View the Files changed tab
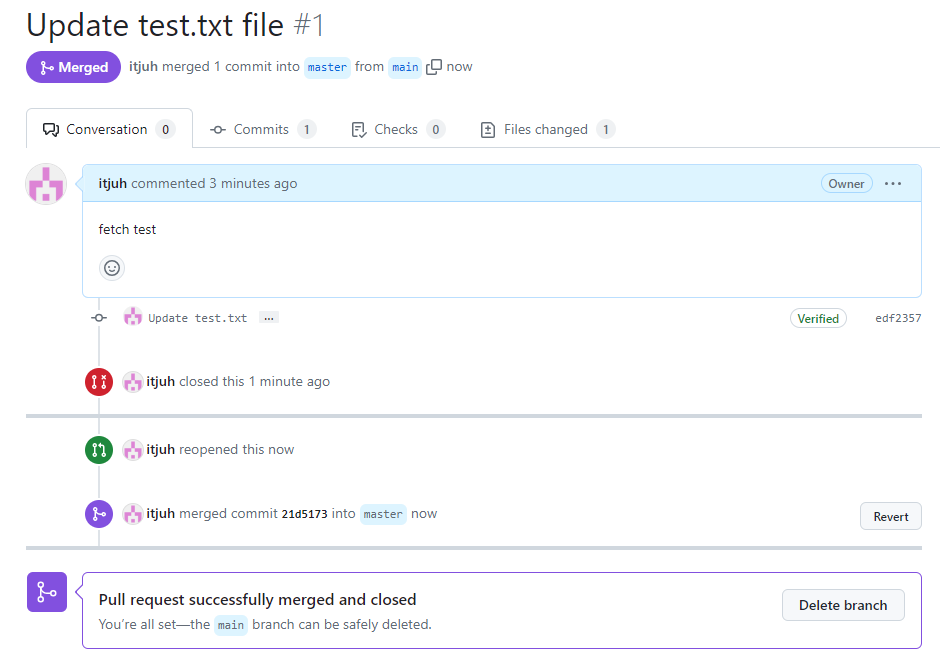940x662 pixels. [x=547, y=130]
